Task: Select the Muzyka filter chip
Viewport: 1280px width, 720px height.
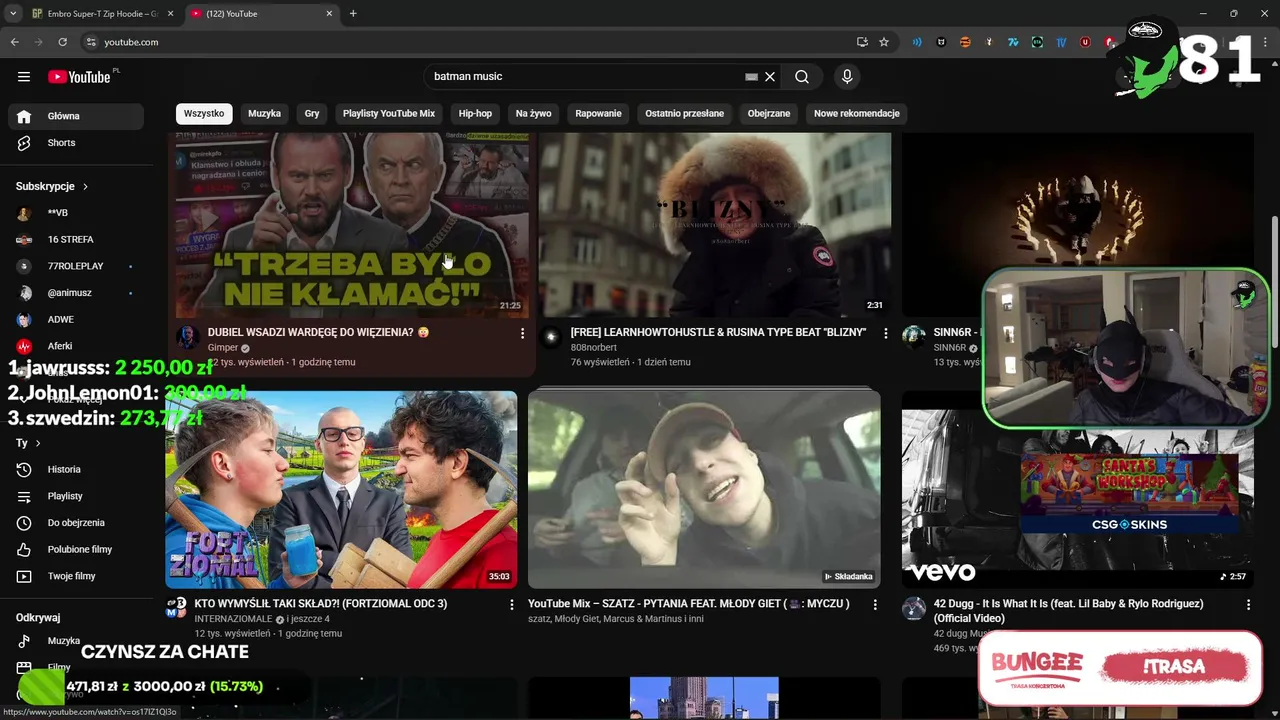Action: click(264, 114)
